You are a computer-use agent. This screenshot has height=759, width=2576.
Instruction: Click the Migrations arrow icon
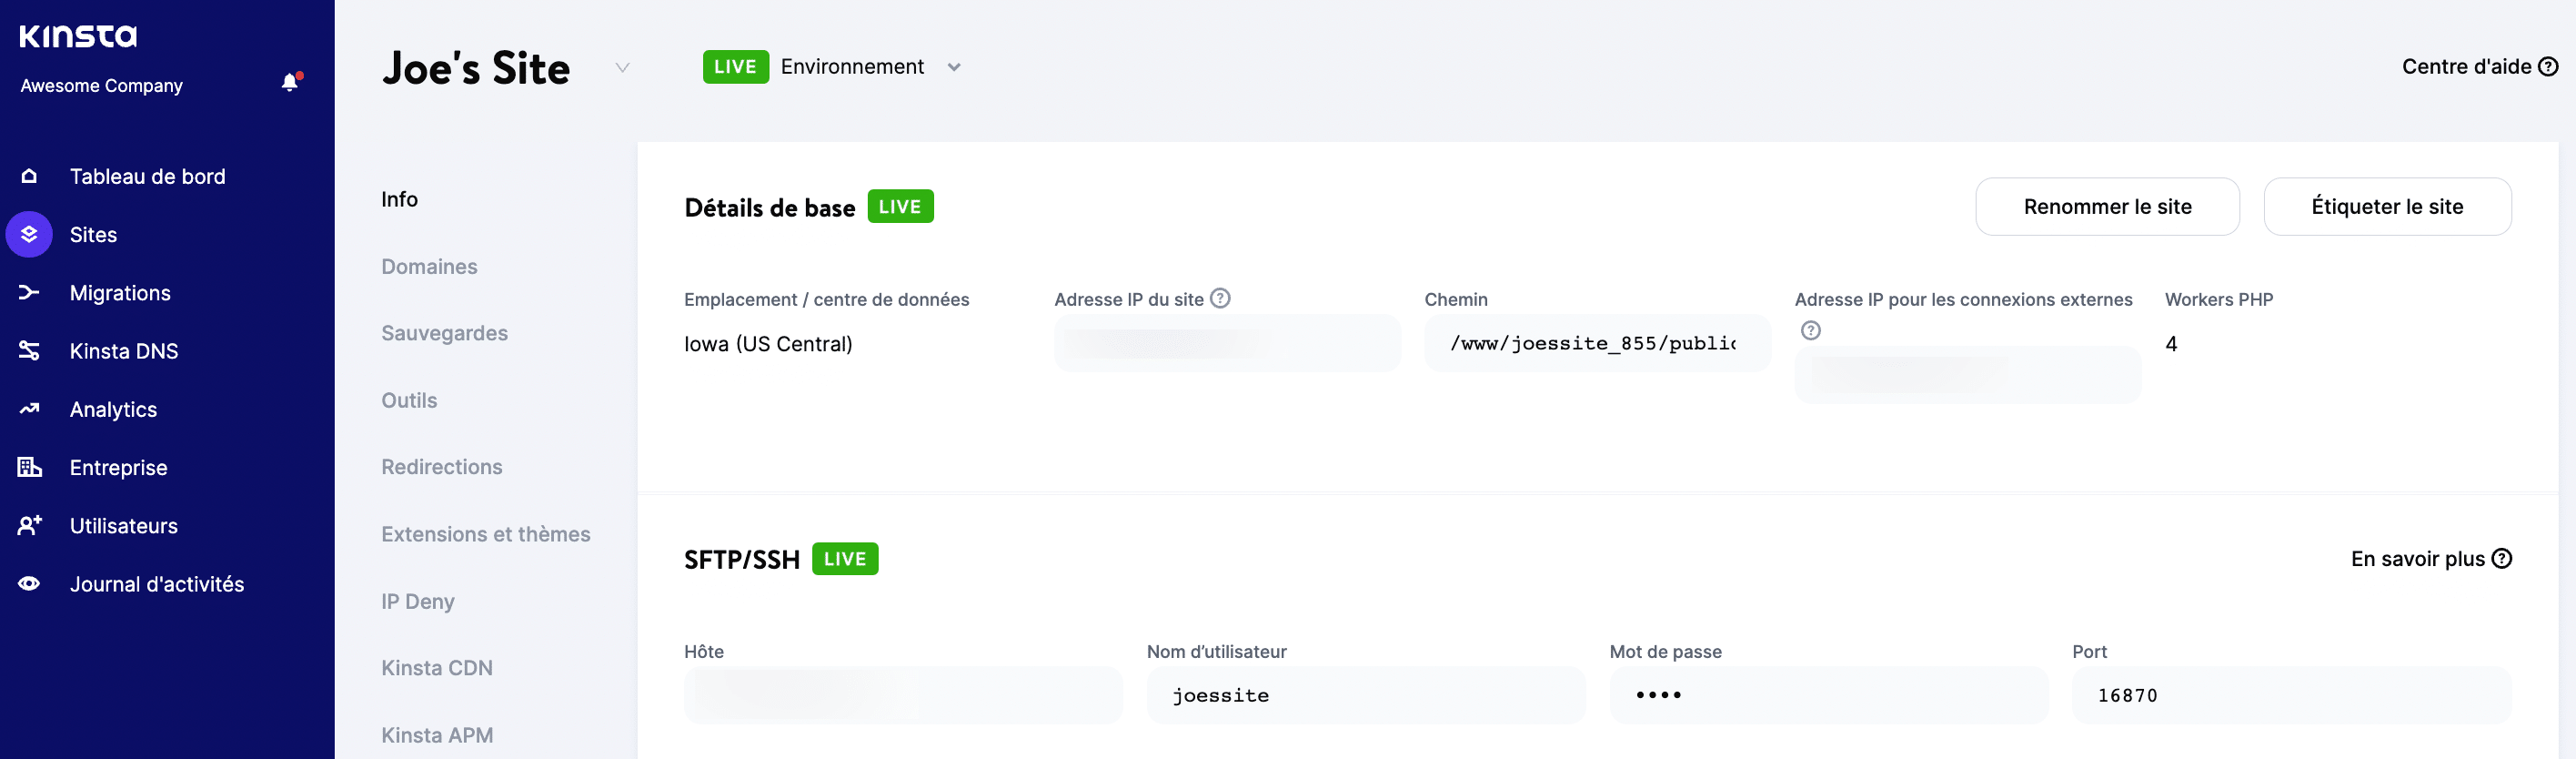pos(29,292)
